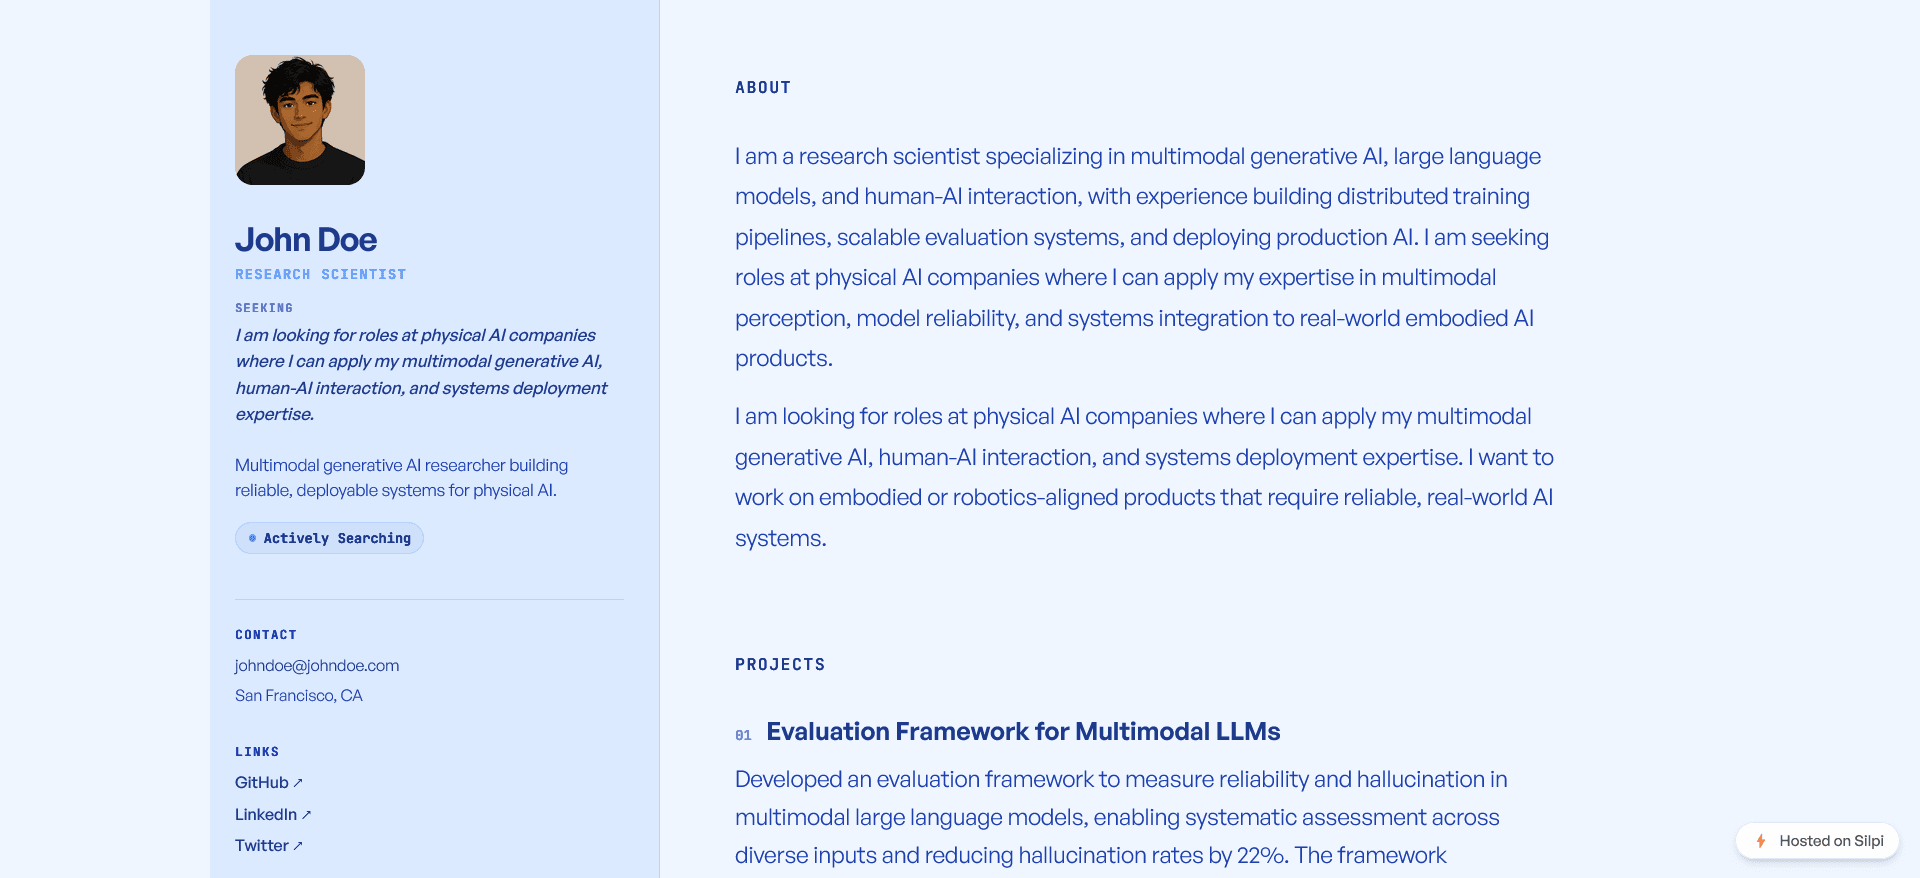Click the dot in Actively Searching badge
Image resolution: width=1920 pixels, height=878 pixels.
point(252,538)
